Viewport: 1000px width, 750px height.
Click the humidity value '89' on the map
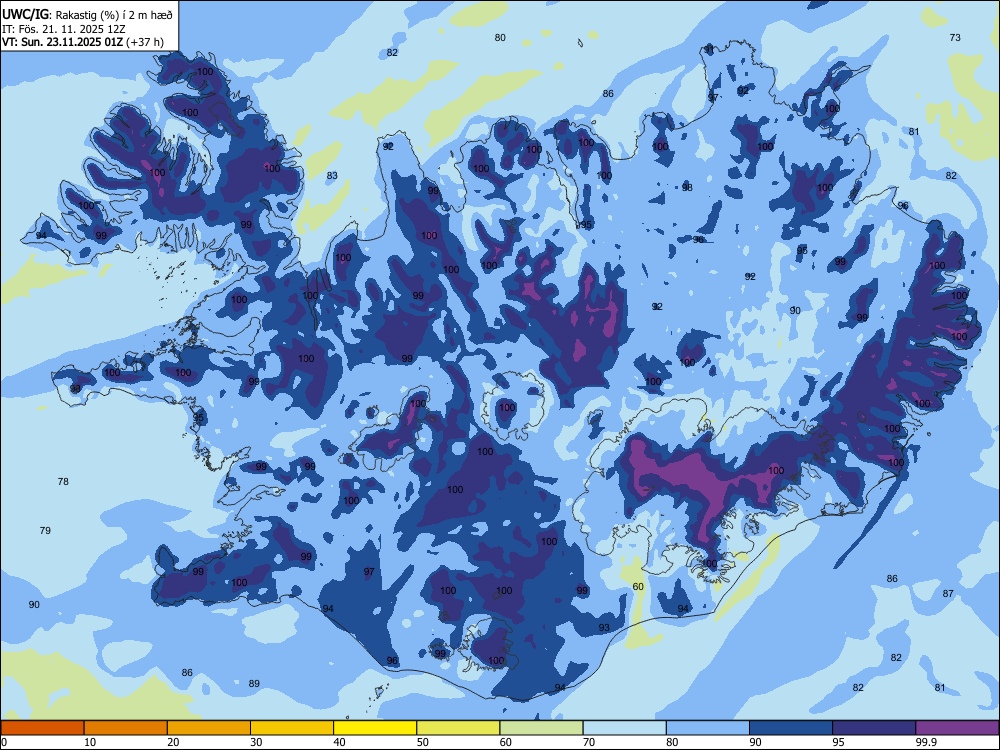[254, 683]
